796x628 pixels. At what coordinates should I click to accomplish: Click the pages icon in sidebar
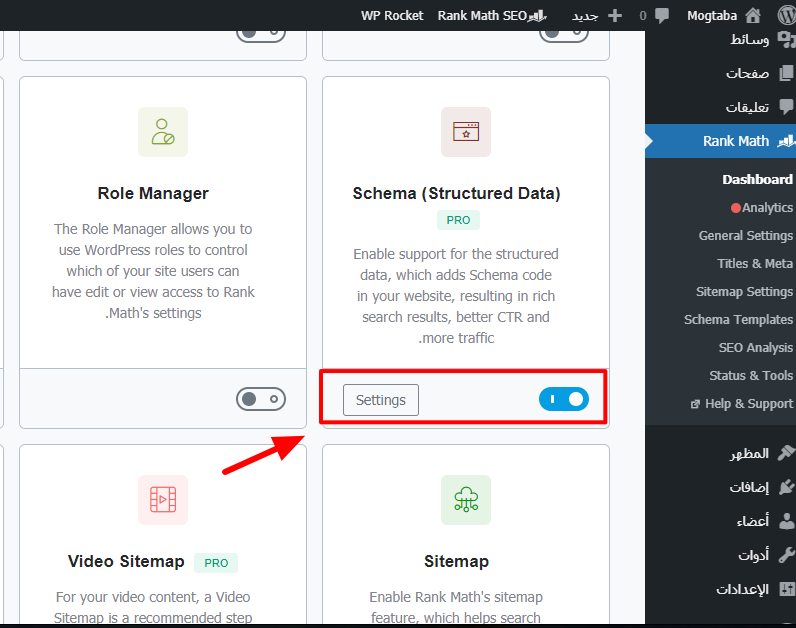coord(786,73)
